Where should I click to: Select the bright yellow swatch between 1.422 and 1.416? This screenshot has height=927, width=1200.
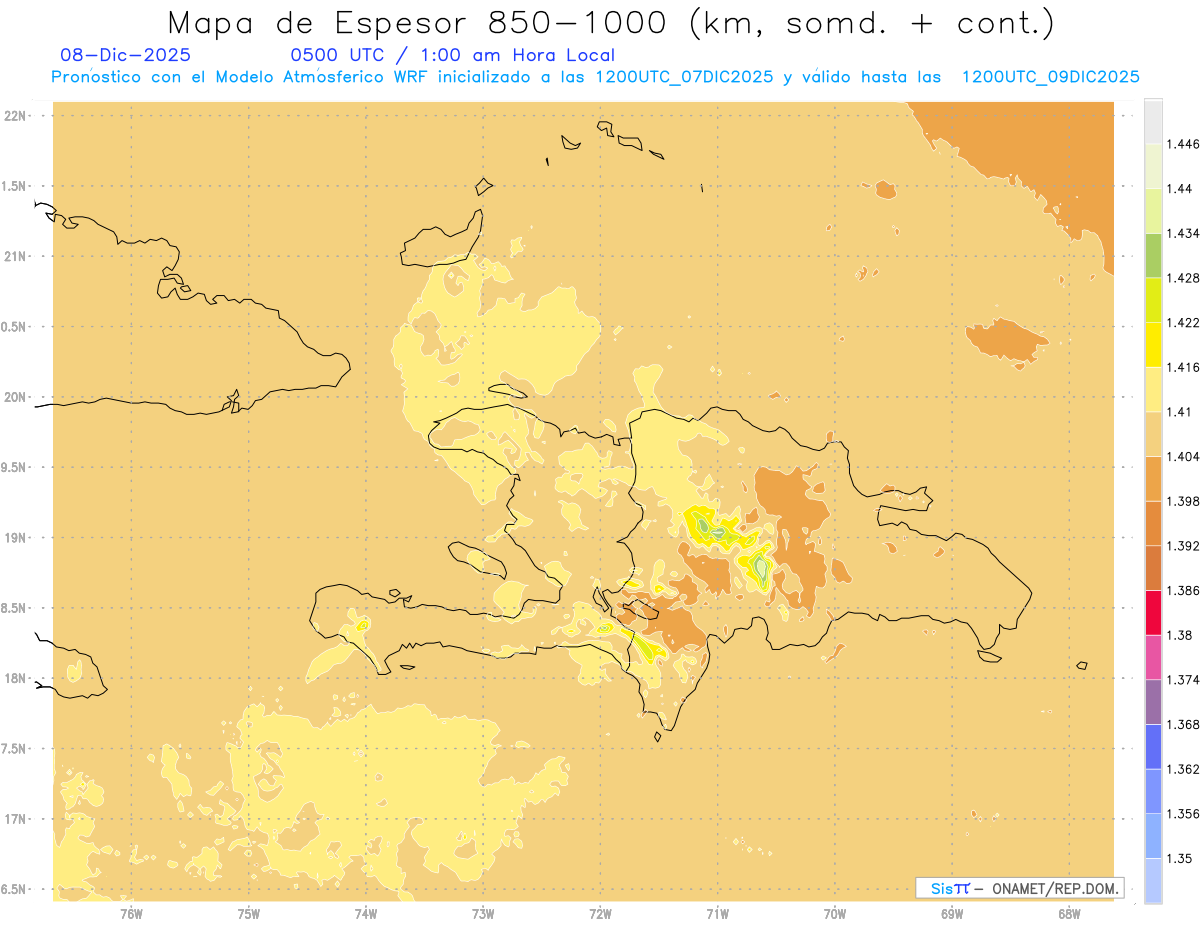point(1153,344)
